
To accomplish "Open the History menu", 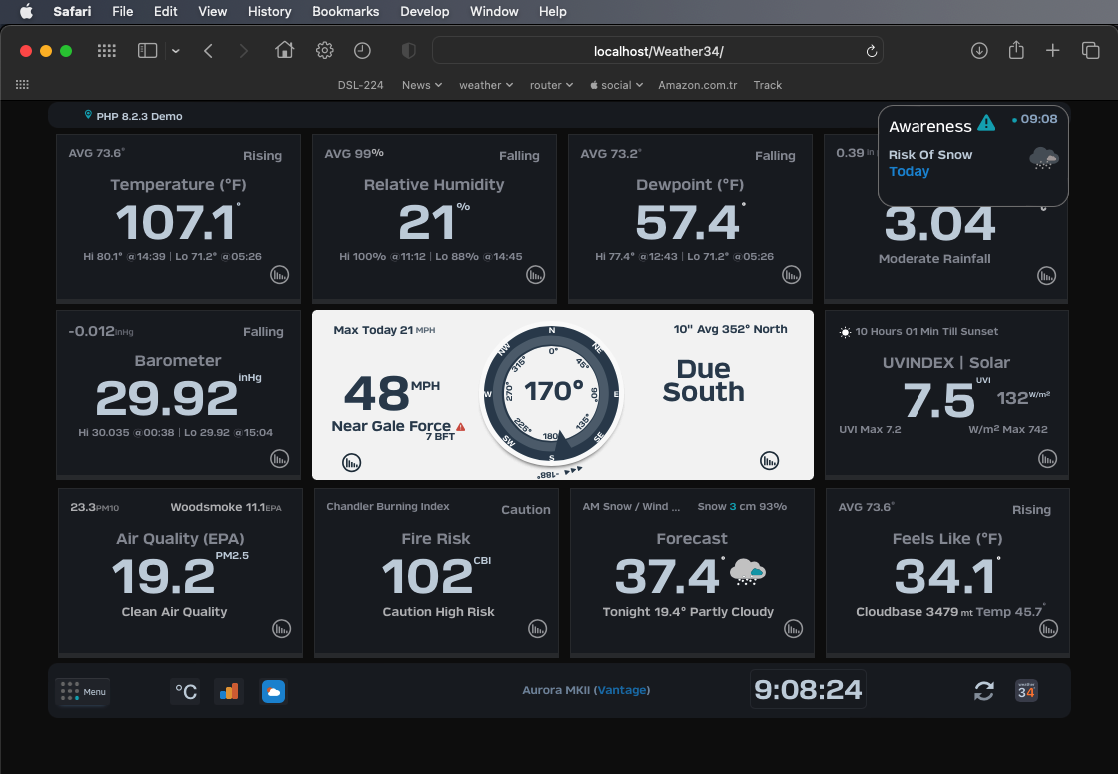I will 270,11.
